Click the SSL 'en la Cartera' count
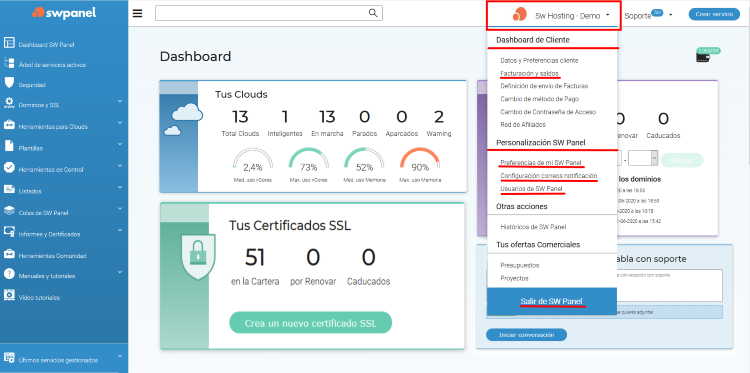Image resolution: width=750 pixels, height=373 pixels. click(254, 258)
